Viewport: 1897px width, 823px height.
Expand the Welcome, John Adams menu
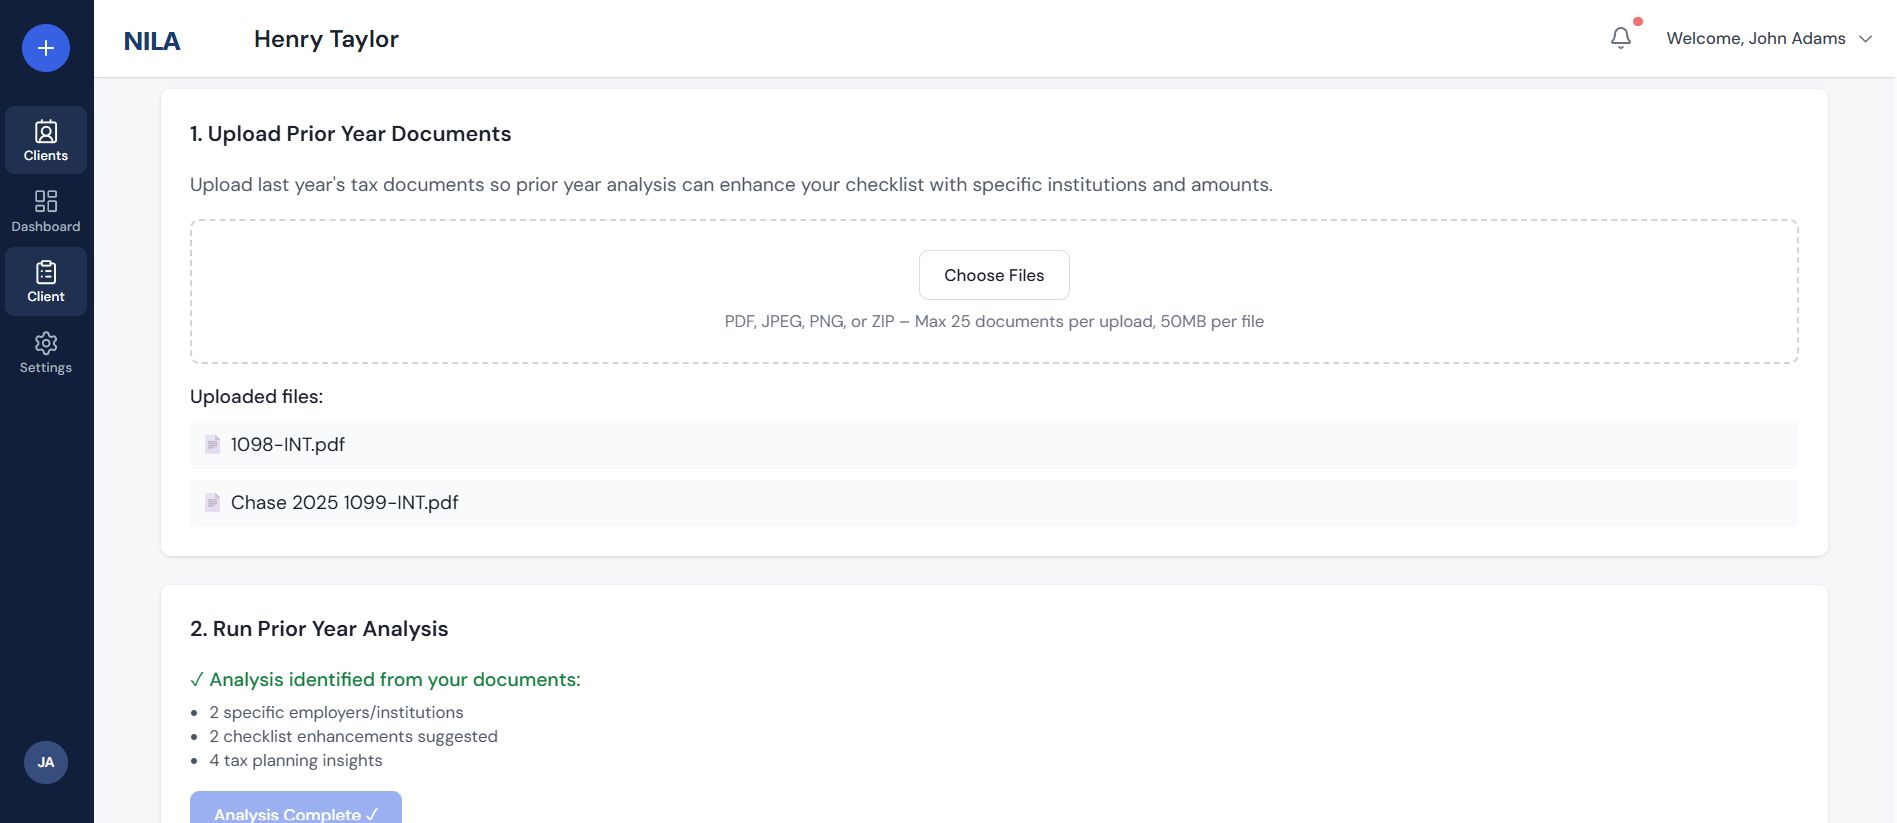[x=1768, y=38]
